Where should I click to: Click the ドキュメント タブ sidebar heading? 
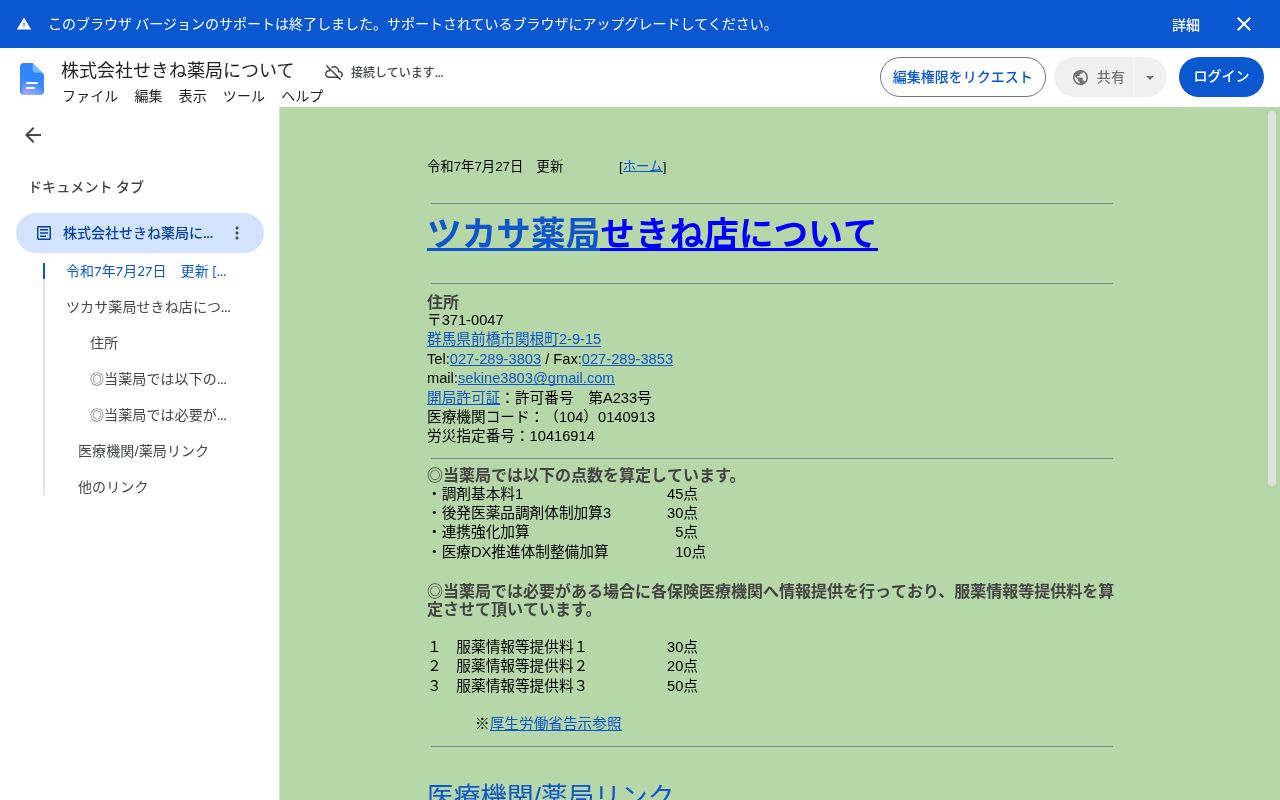click(x=86, y=187)
